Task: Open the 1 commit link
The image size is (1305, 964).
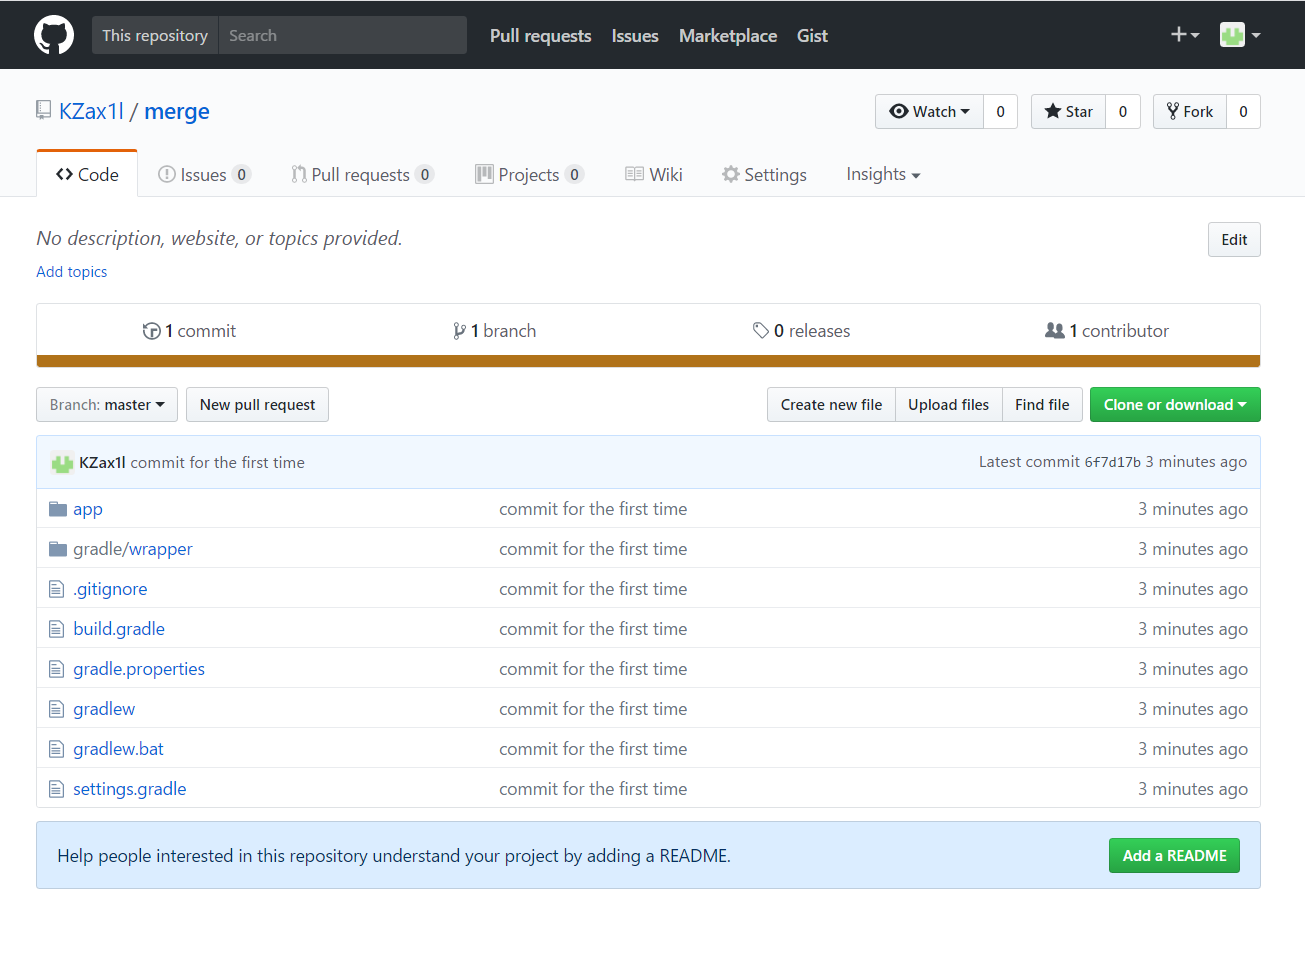Action: 190,331
